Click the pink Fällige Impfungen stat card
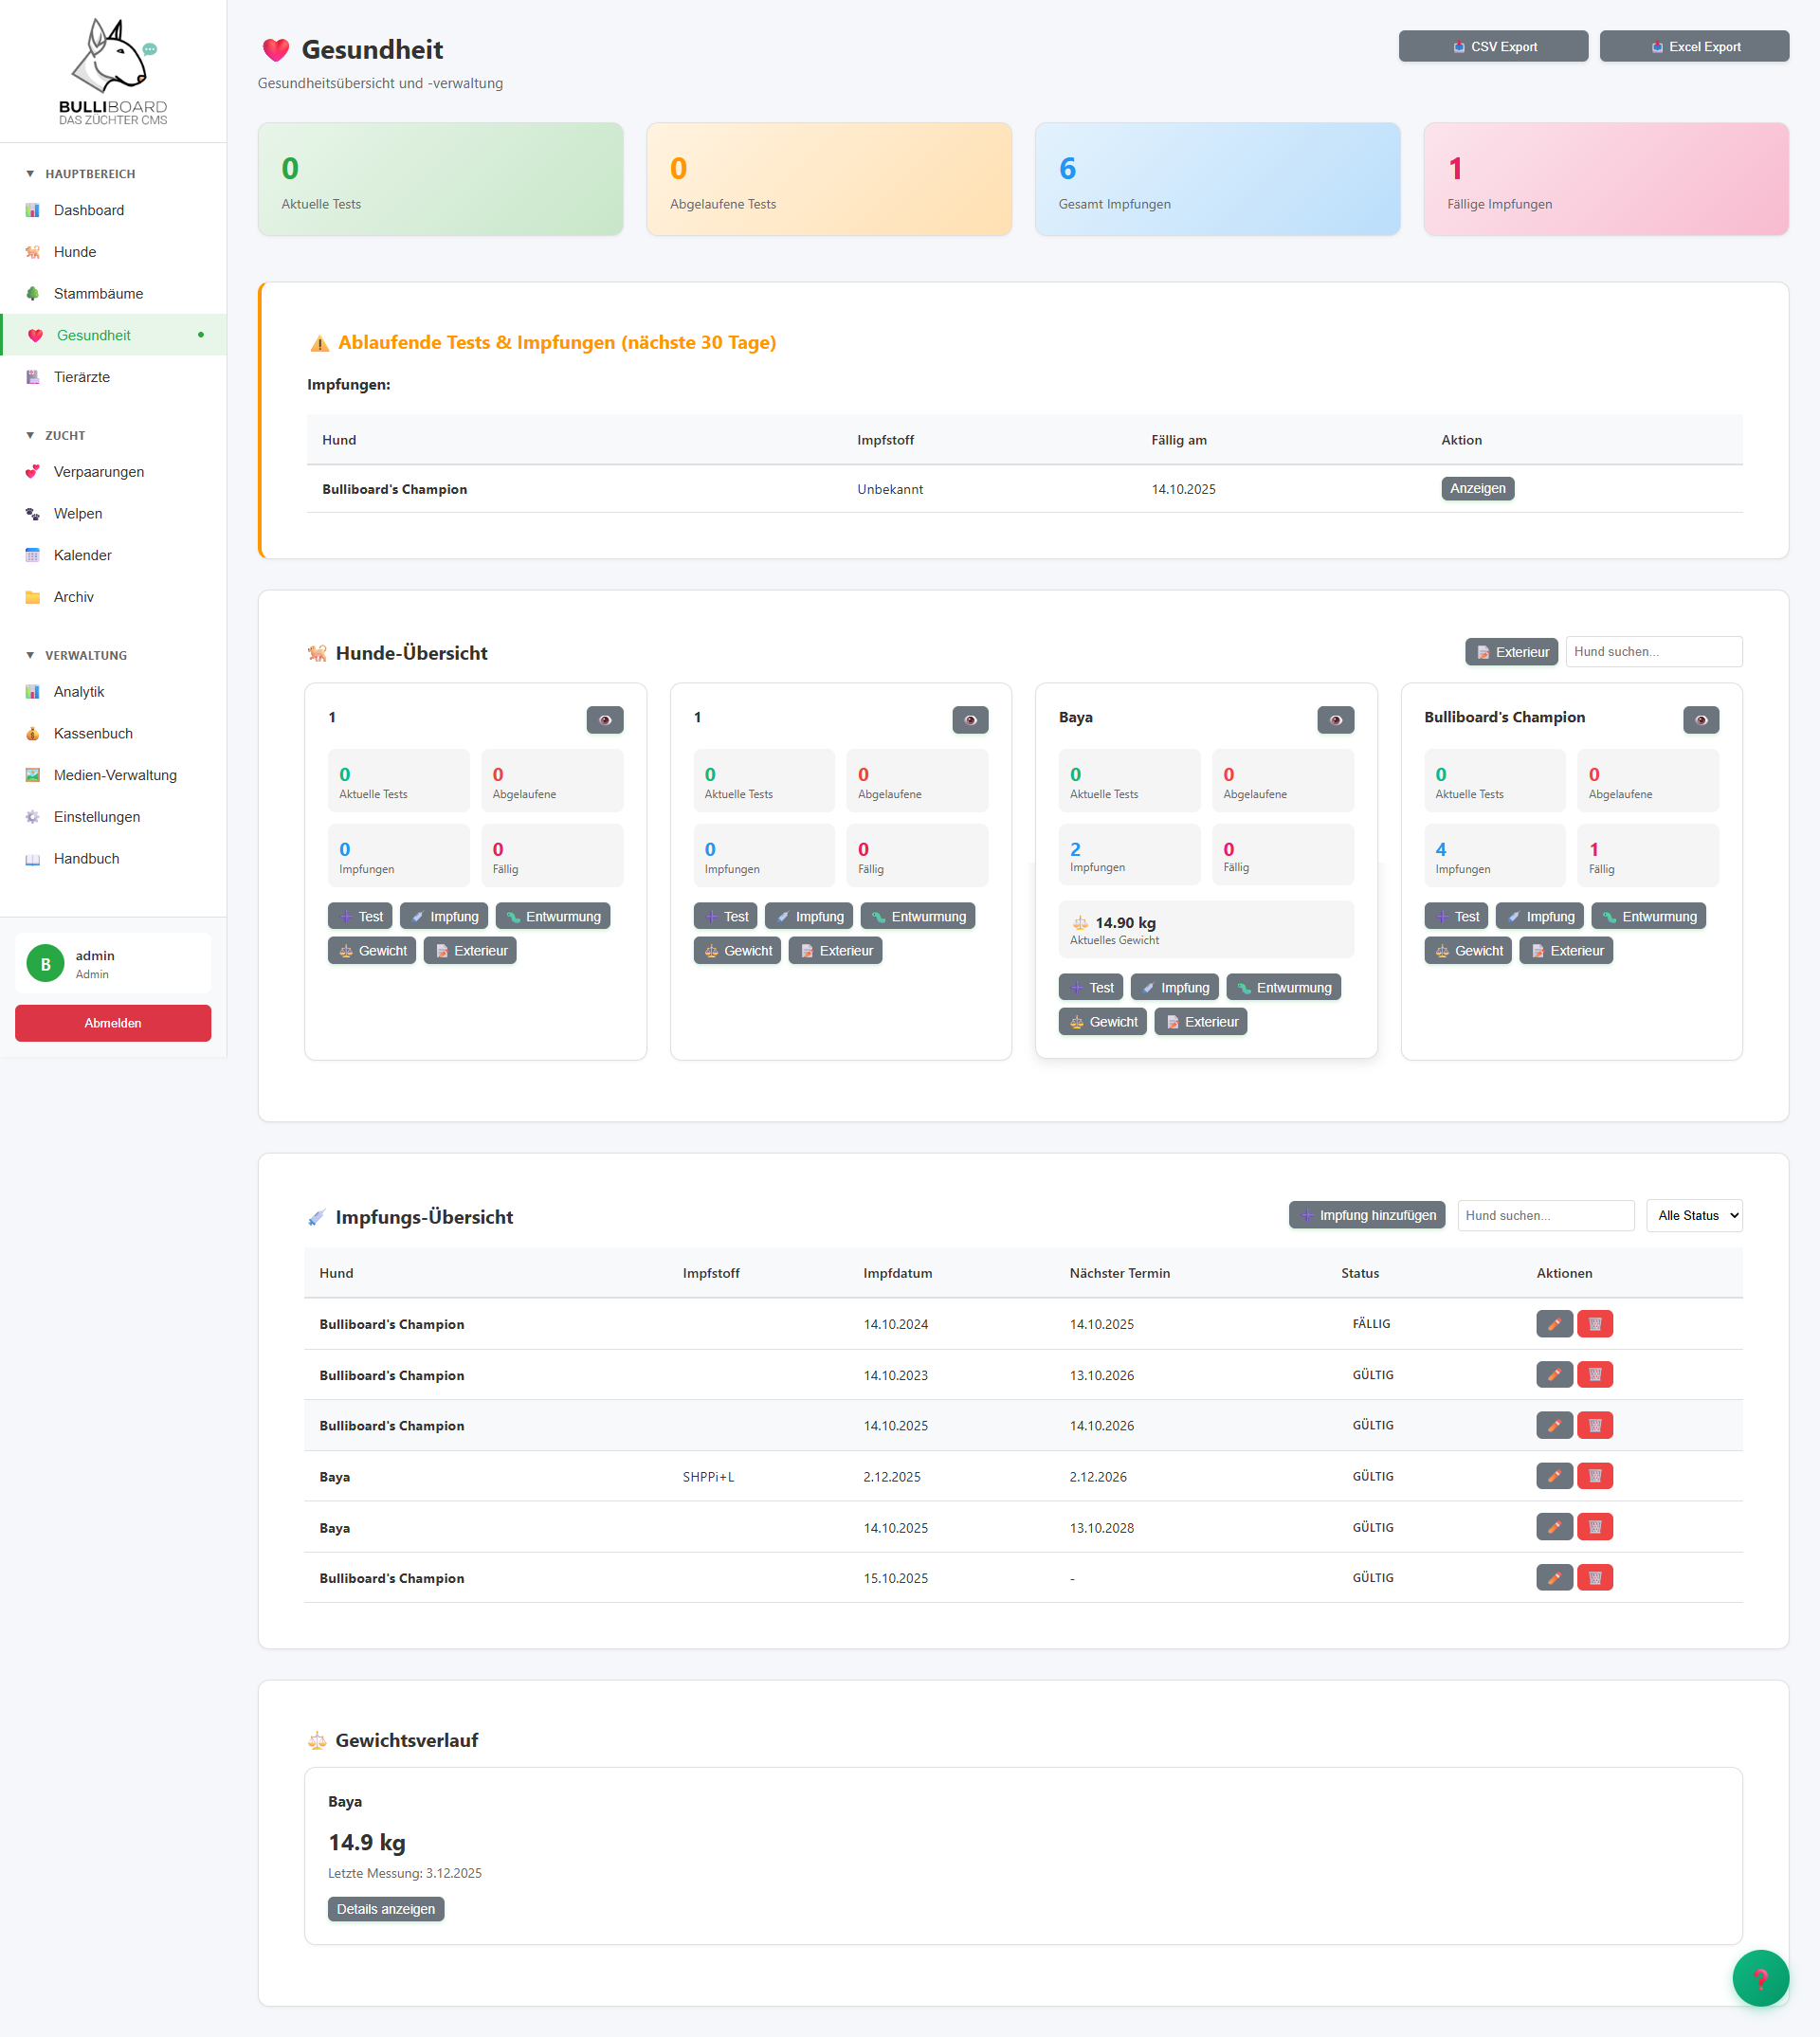Screen dimensions: 1820x2037 (x=1605, y=180)
